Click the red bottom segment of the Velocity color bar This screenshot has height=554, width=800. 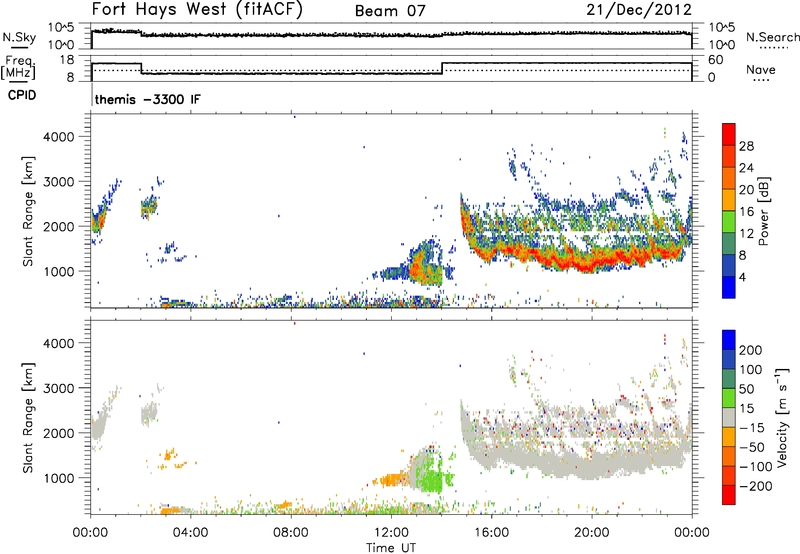(729, 495)
